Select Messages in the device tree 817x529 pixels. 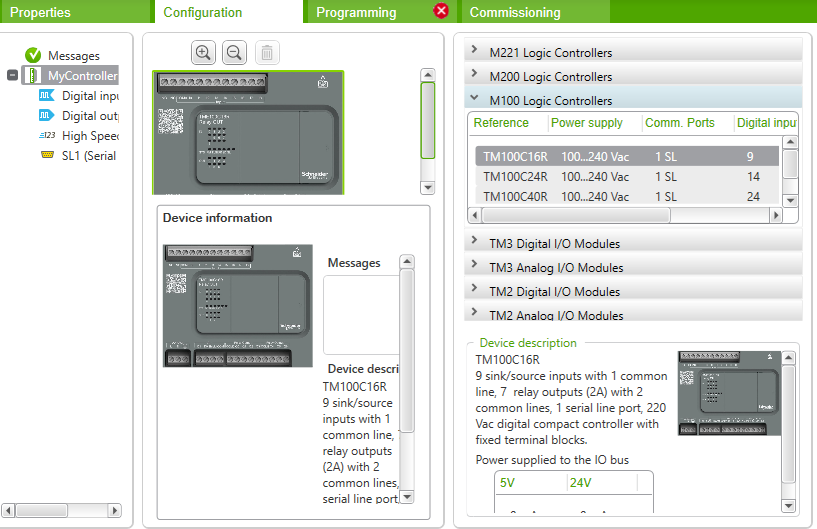[x=73, y=55]
